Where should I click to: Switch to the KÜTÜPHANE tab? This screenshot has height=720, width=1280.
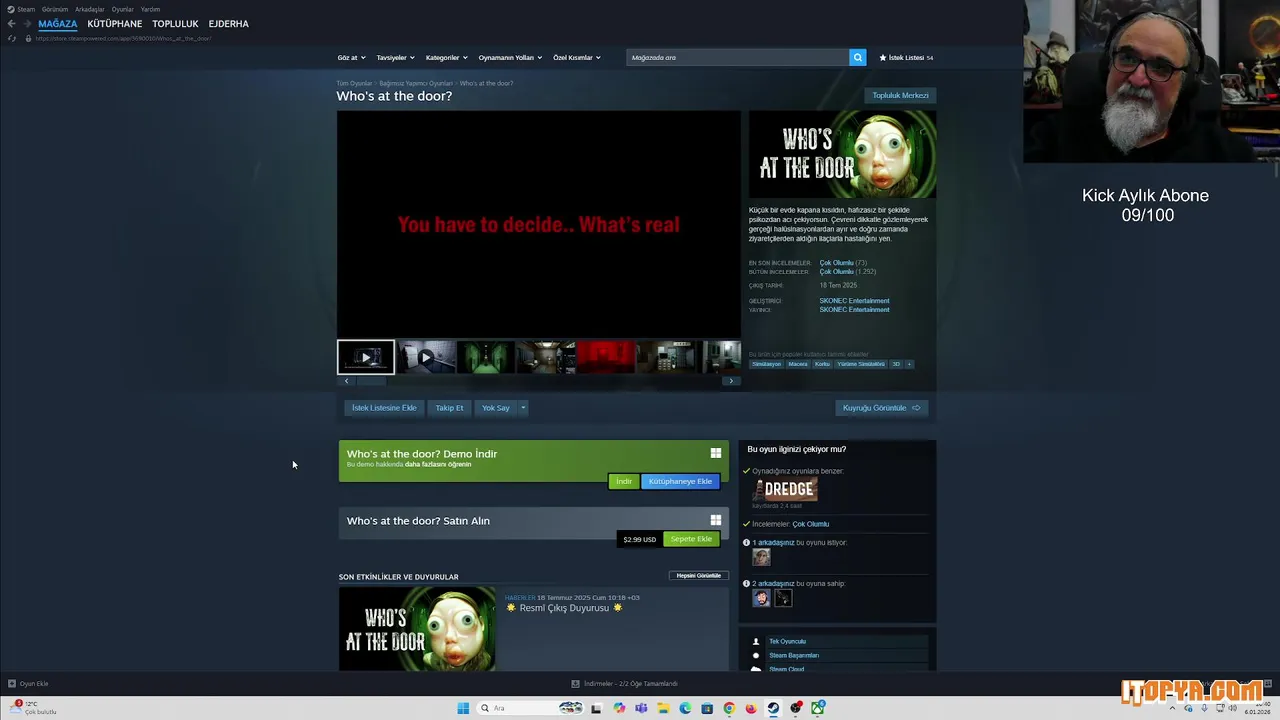pos(115,24)
